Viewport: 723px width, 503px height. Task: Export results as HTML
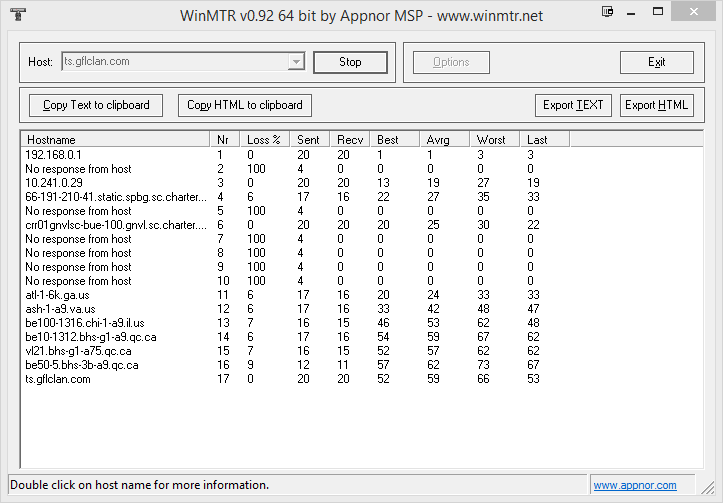[x=656, y=105]
